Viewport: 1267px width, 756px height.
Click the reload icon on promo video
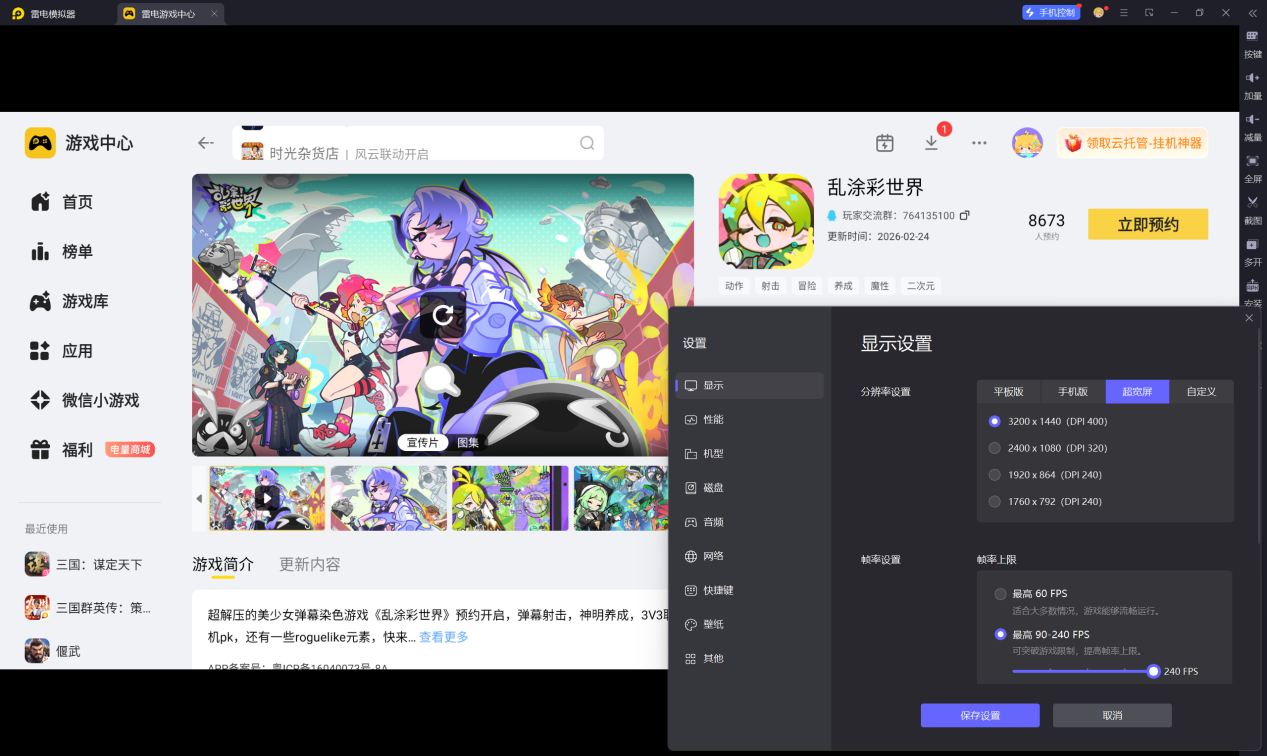443,316
